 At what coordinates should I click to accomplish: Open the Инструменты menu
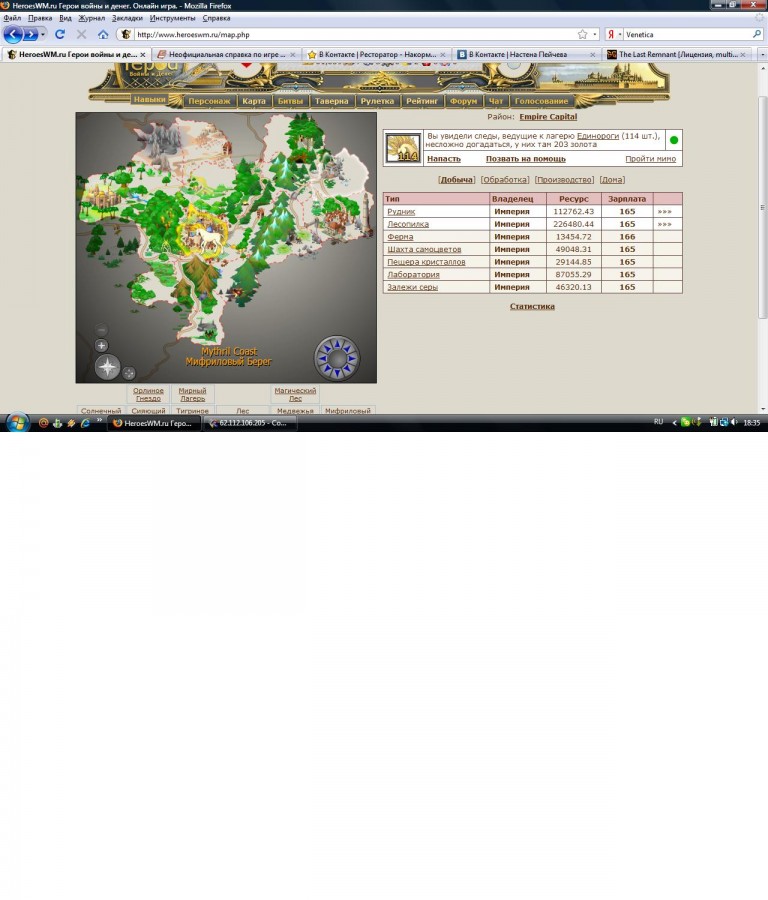click(172, 18)
